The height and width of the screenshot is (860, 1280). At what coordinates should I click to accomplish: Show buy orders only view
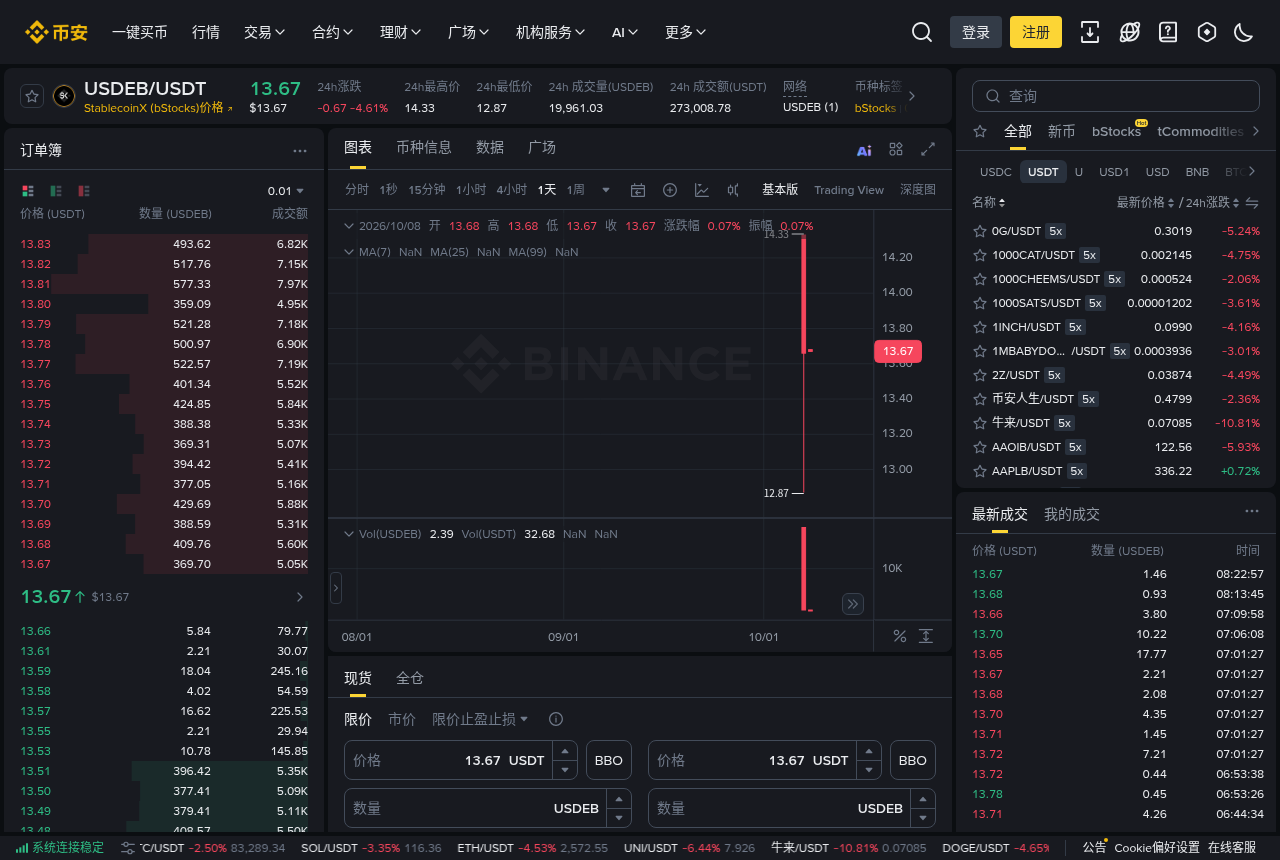pos(56,191)
